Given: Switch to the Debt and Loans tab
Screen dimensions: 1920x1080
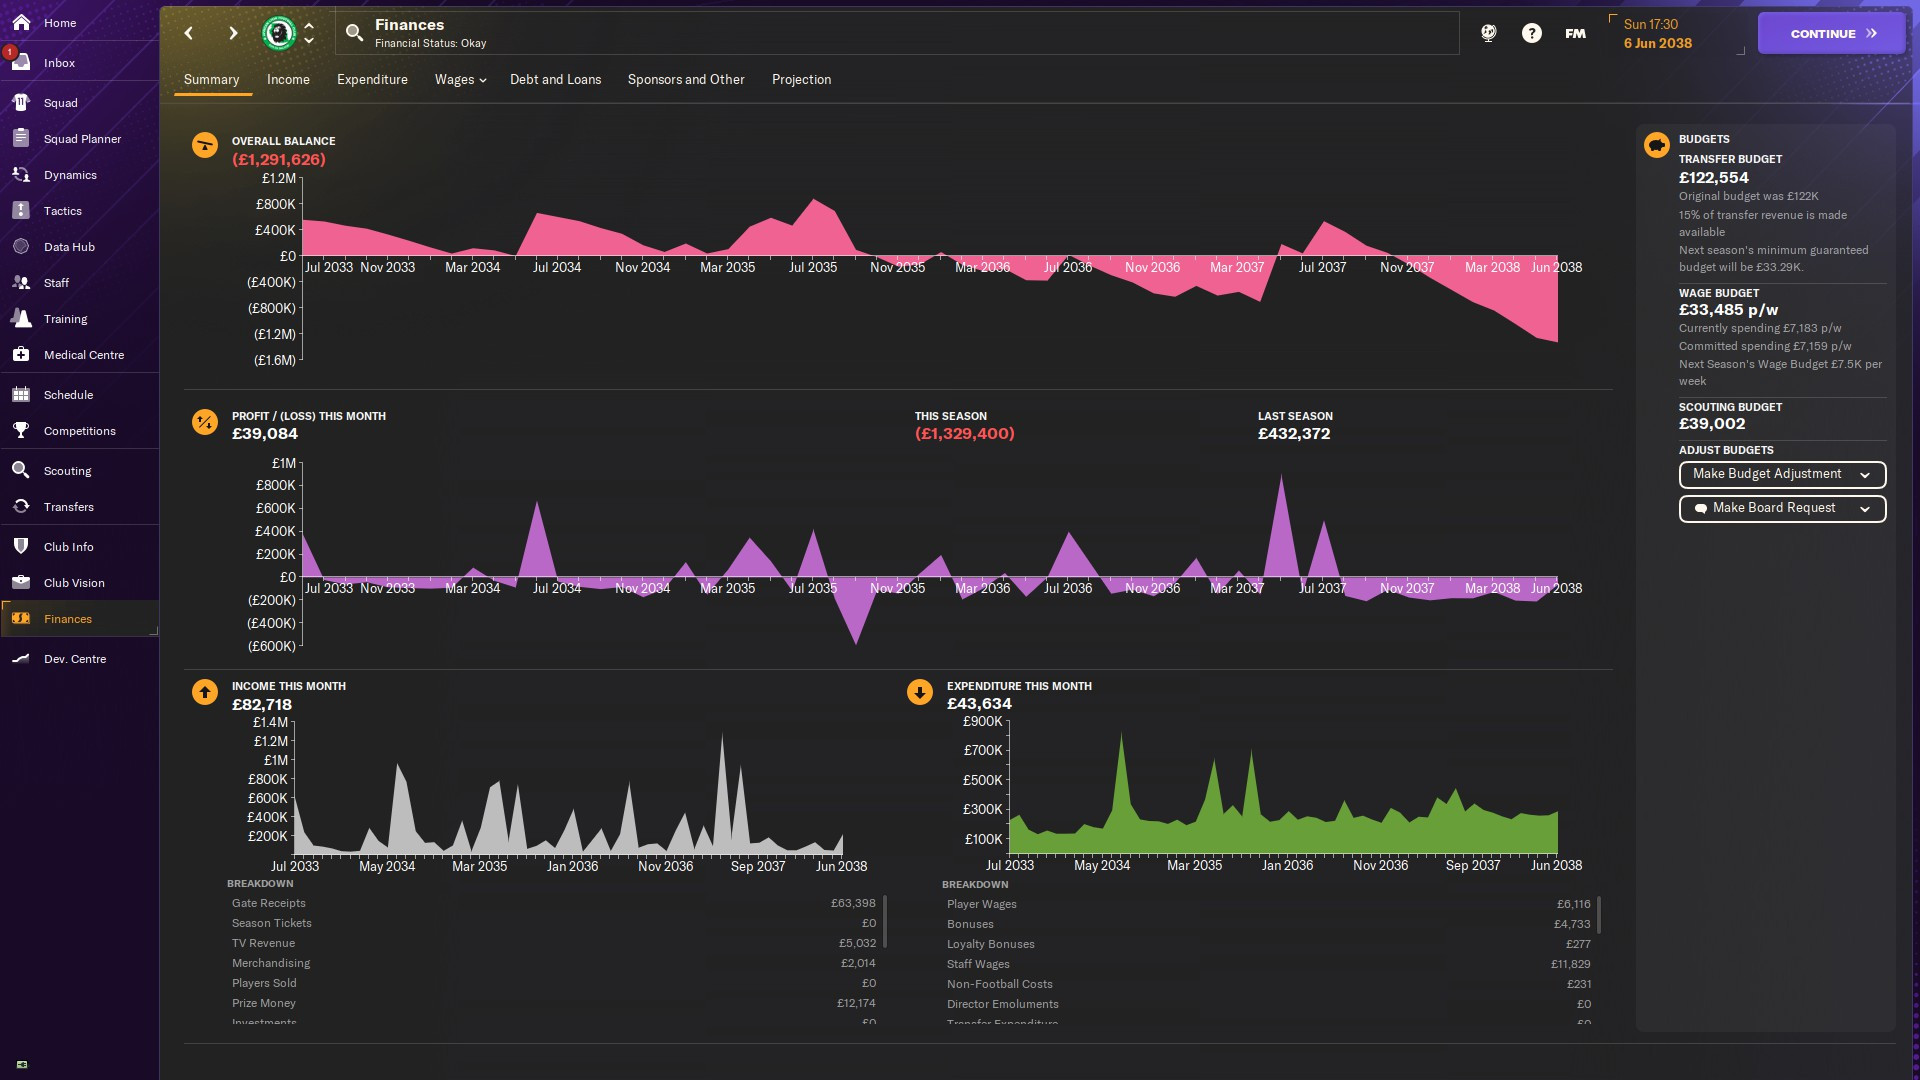Looking at the screenshot, I should click(555, 80).
